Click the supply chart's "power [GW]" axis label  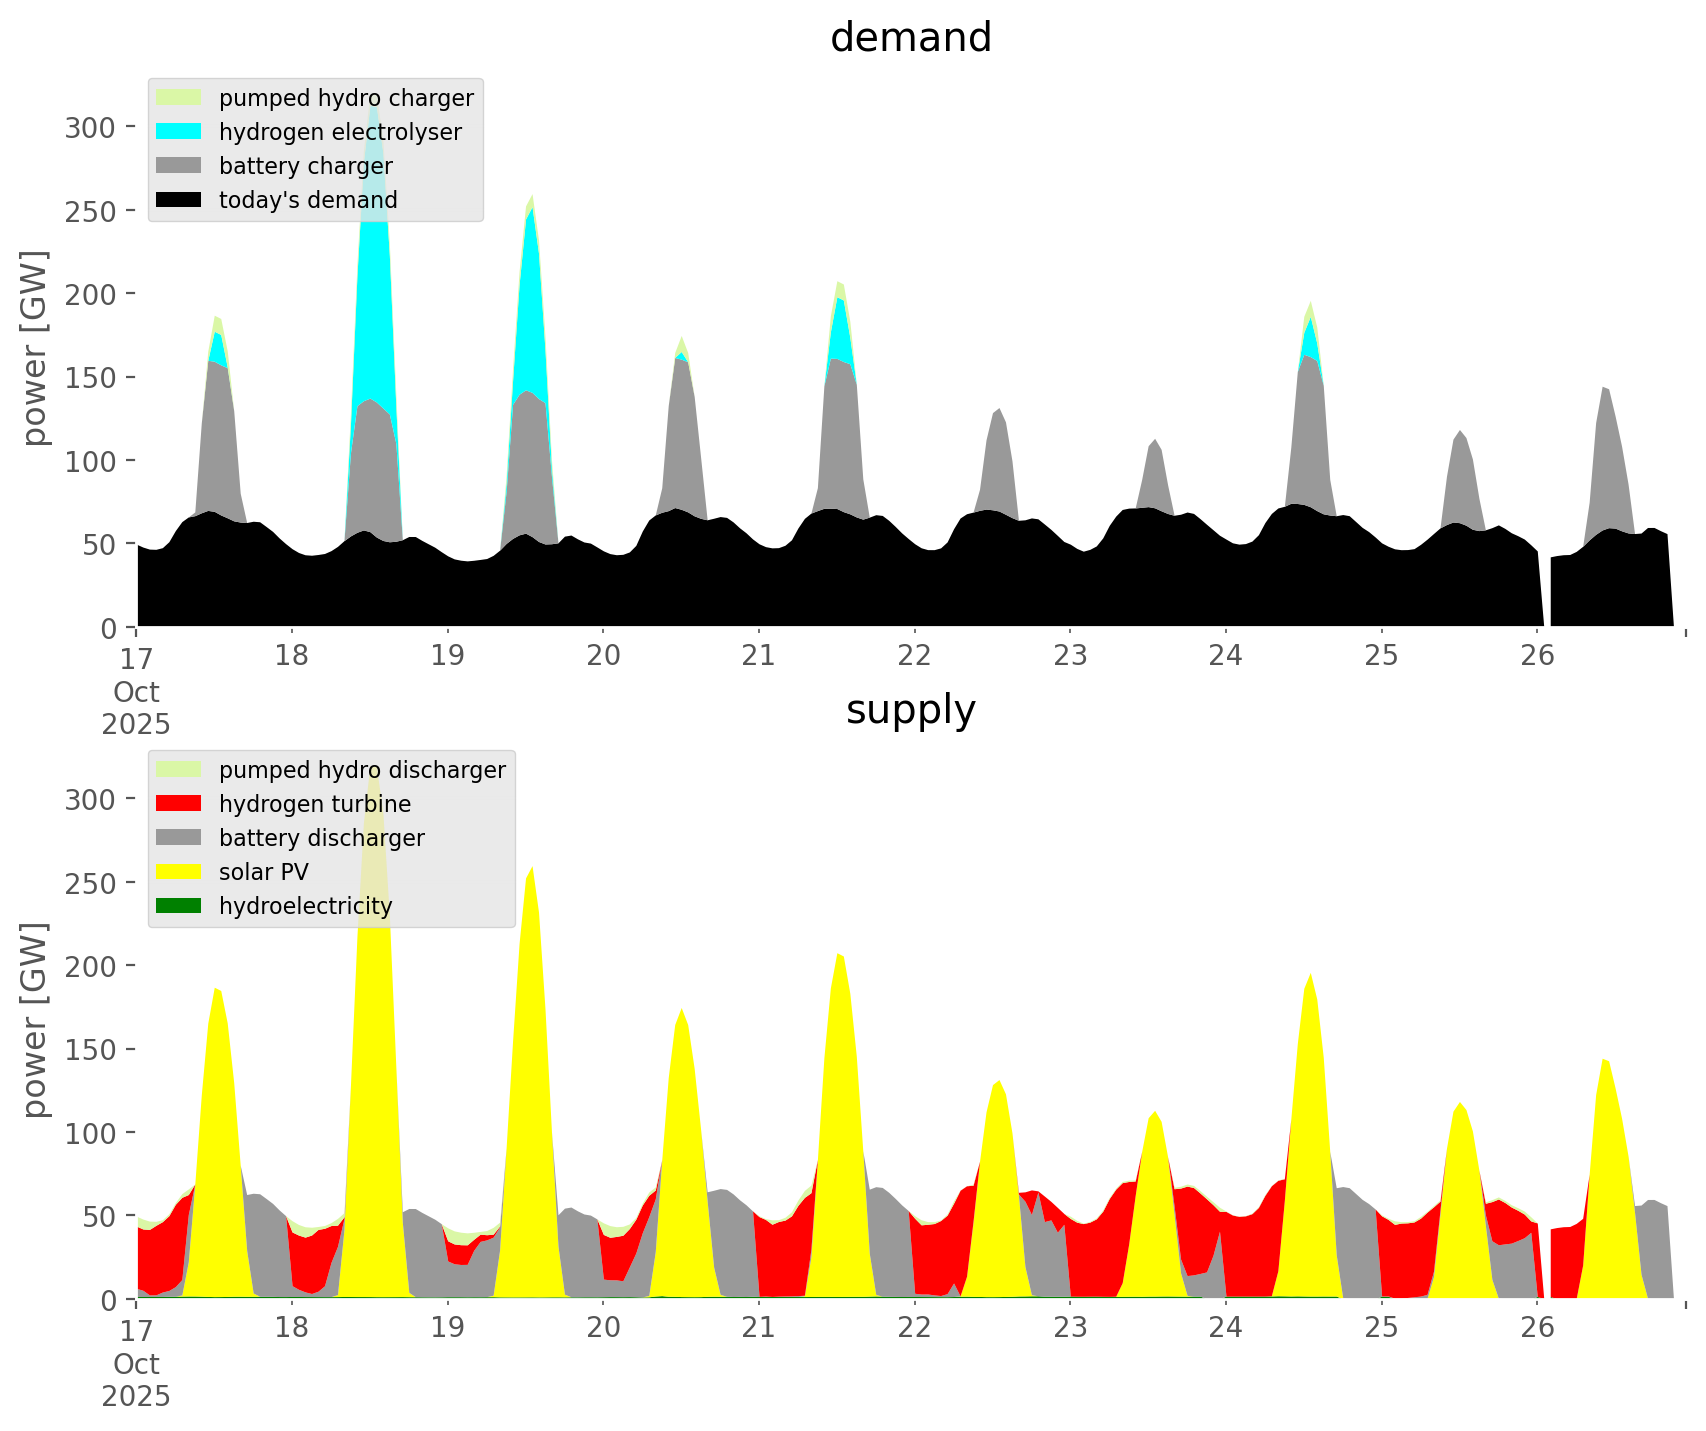pyautogui.click(x=35, y=1020)
